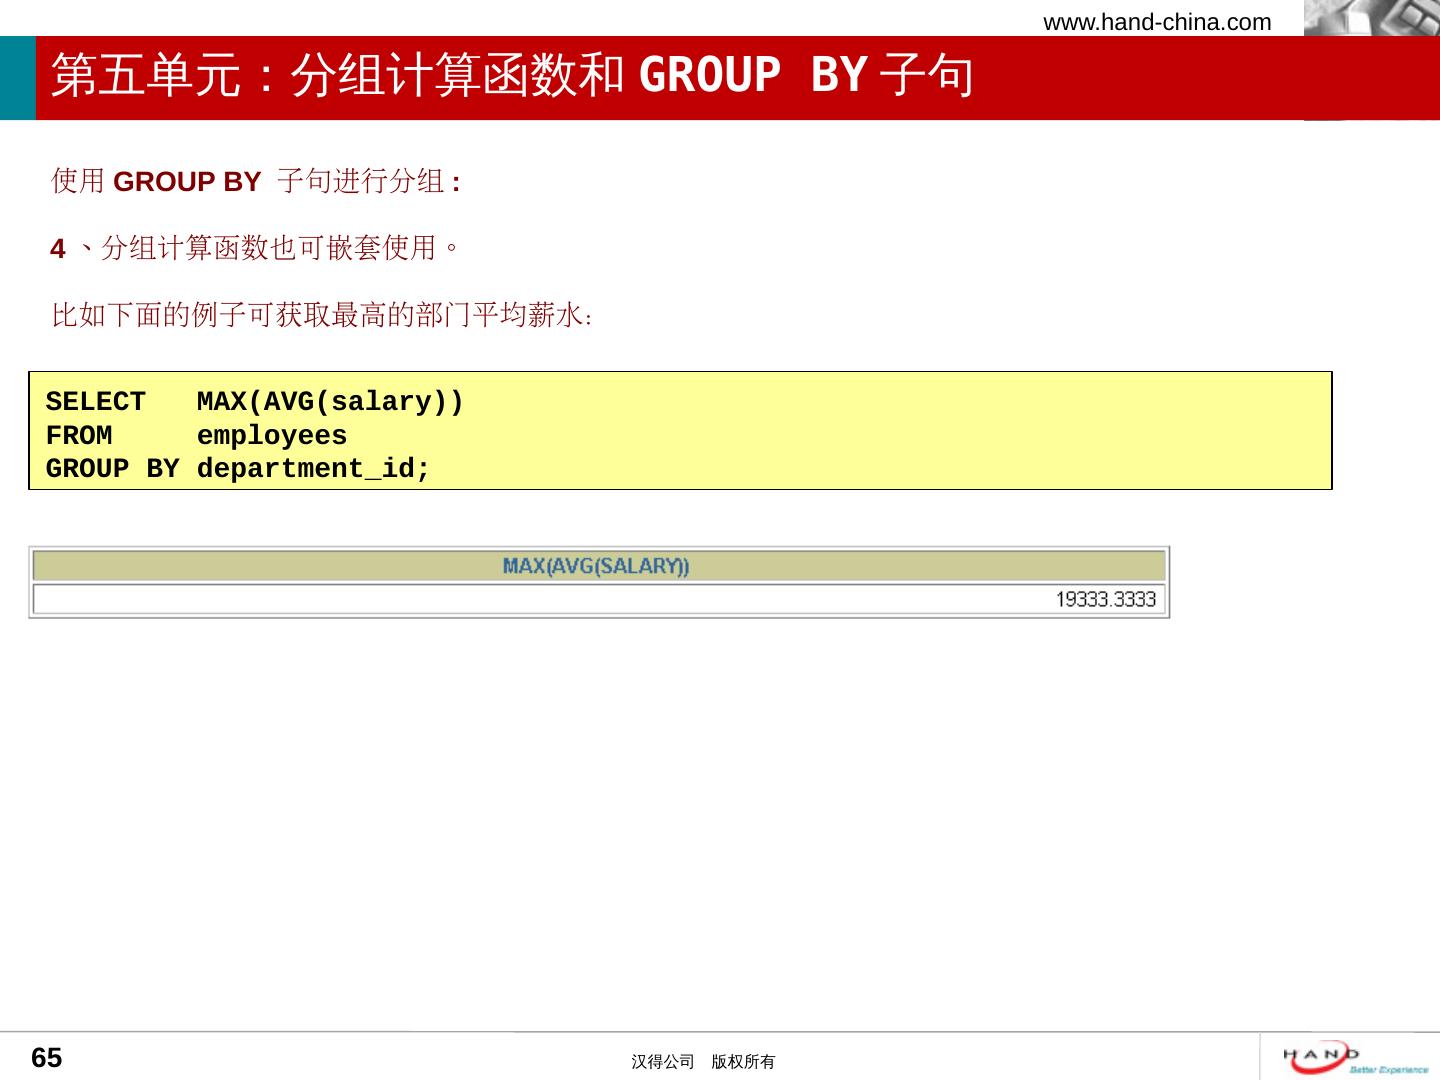Viewport: 1440px width, 1080px height.
Task: Click the footer text '汉得公司 版权所有'
Action: tap(703, 1062)
